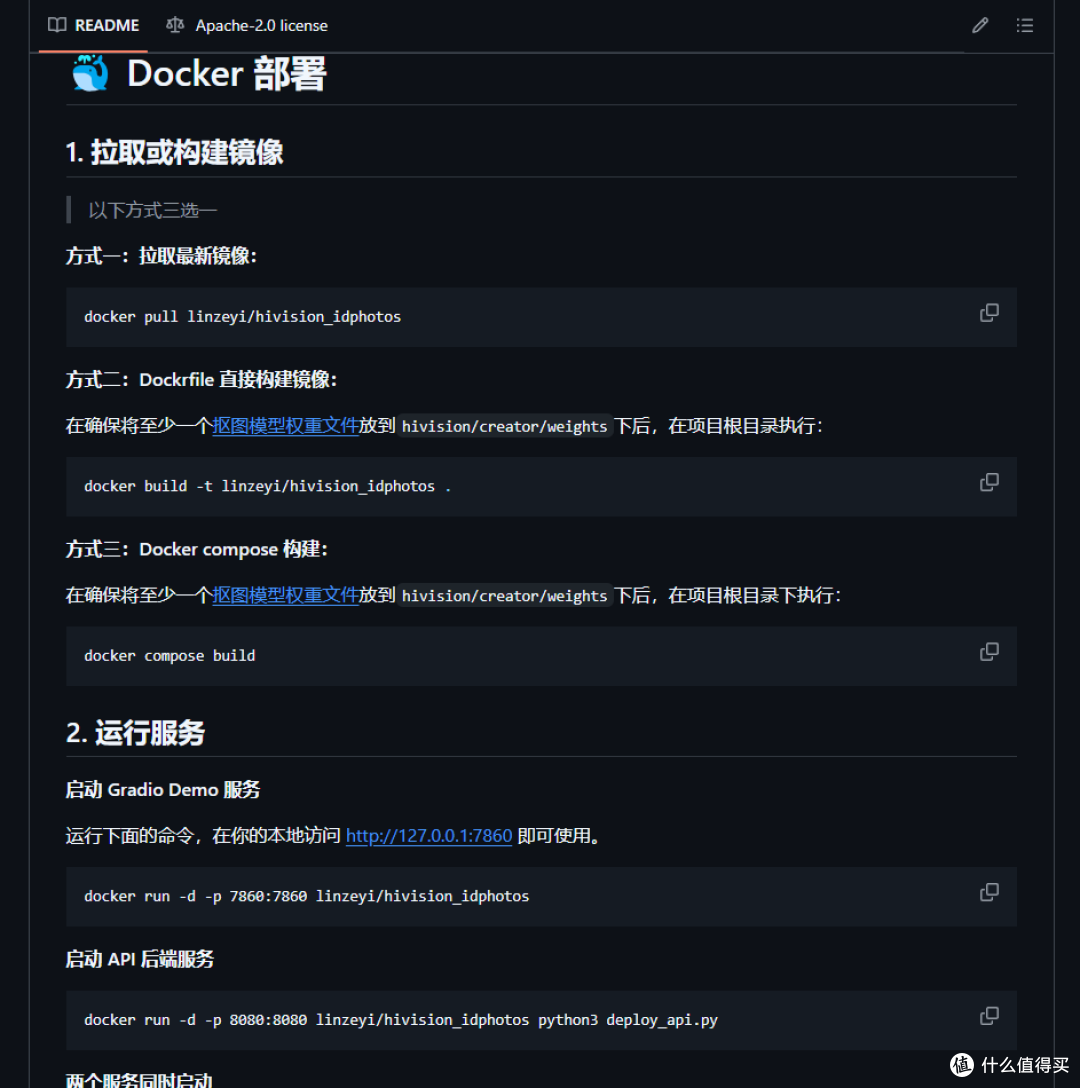
Task: Click the 2. 运行服务 heading
Action: (x=133, y=733)
